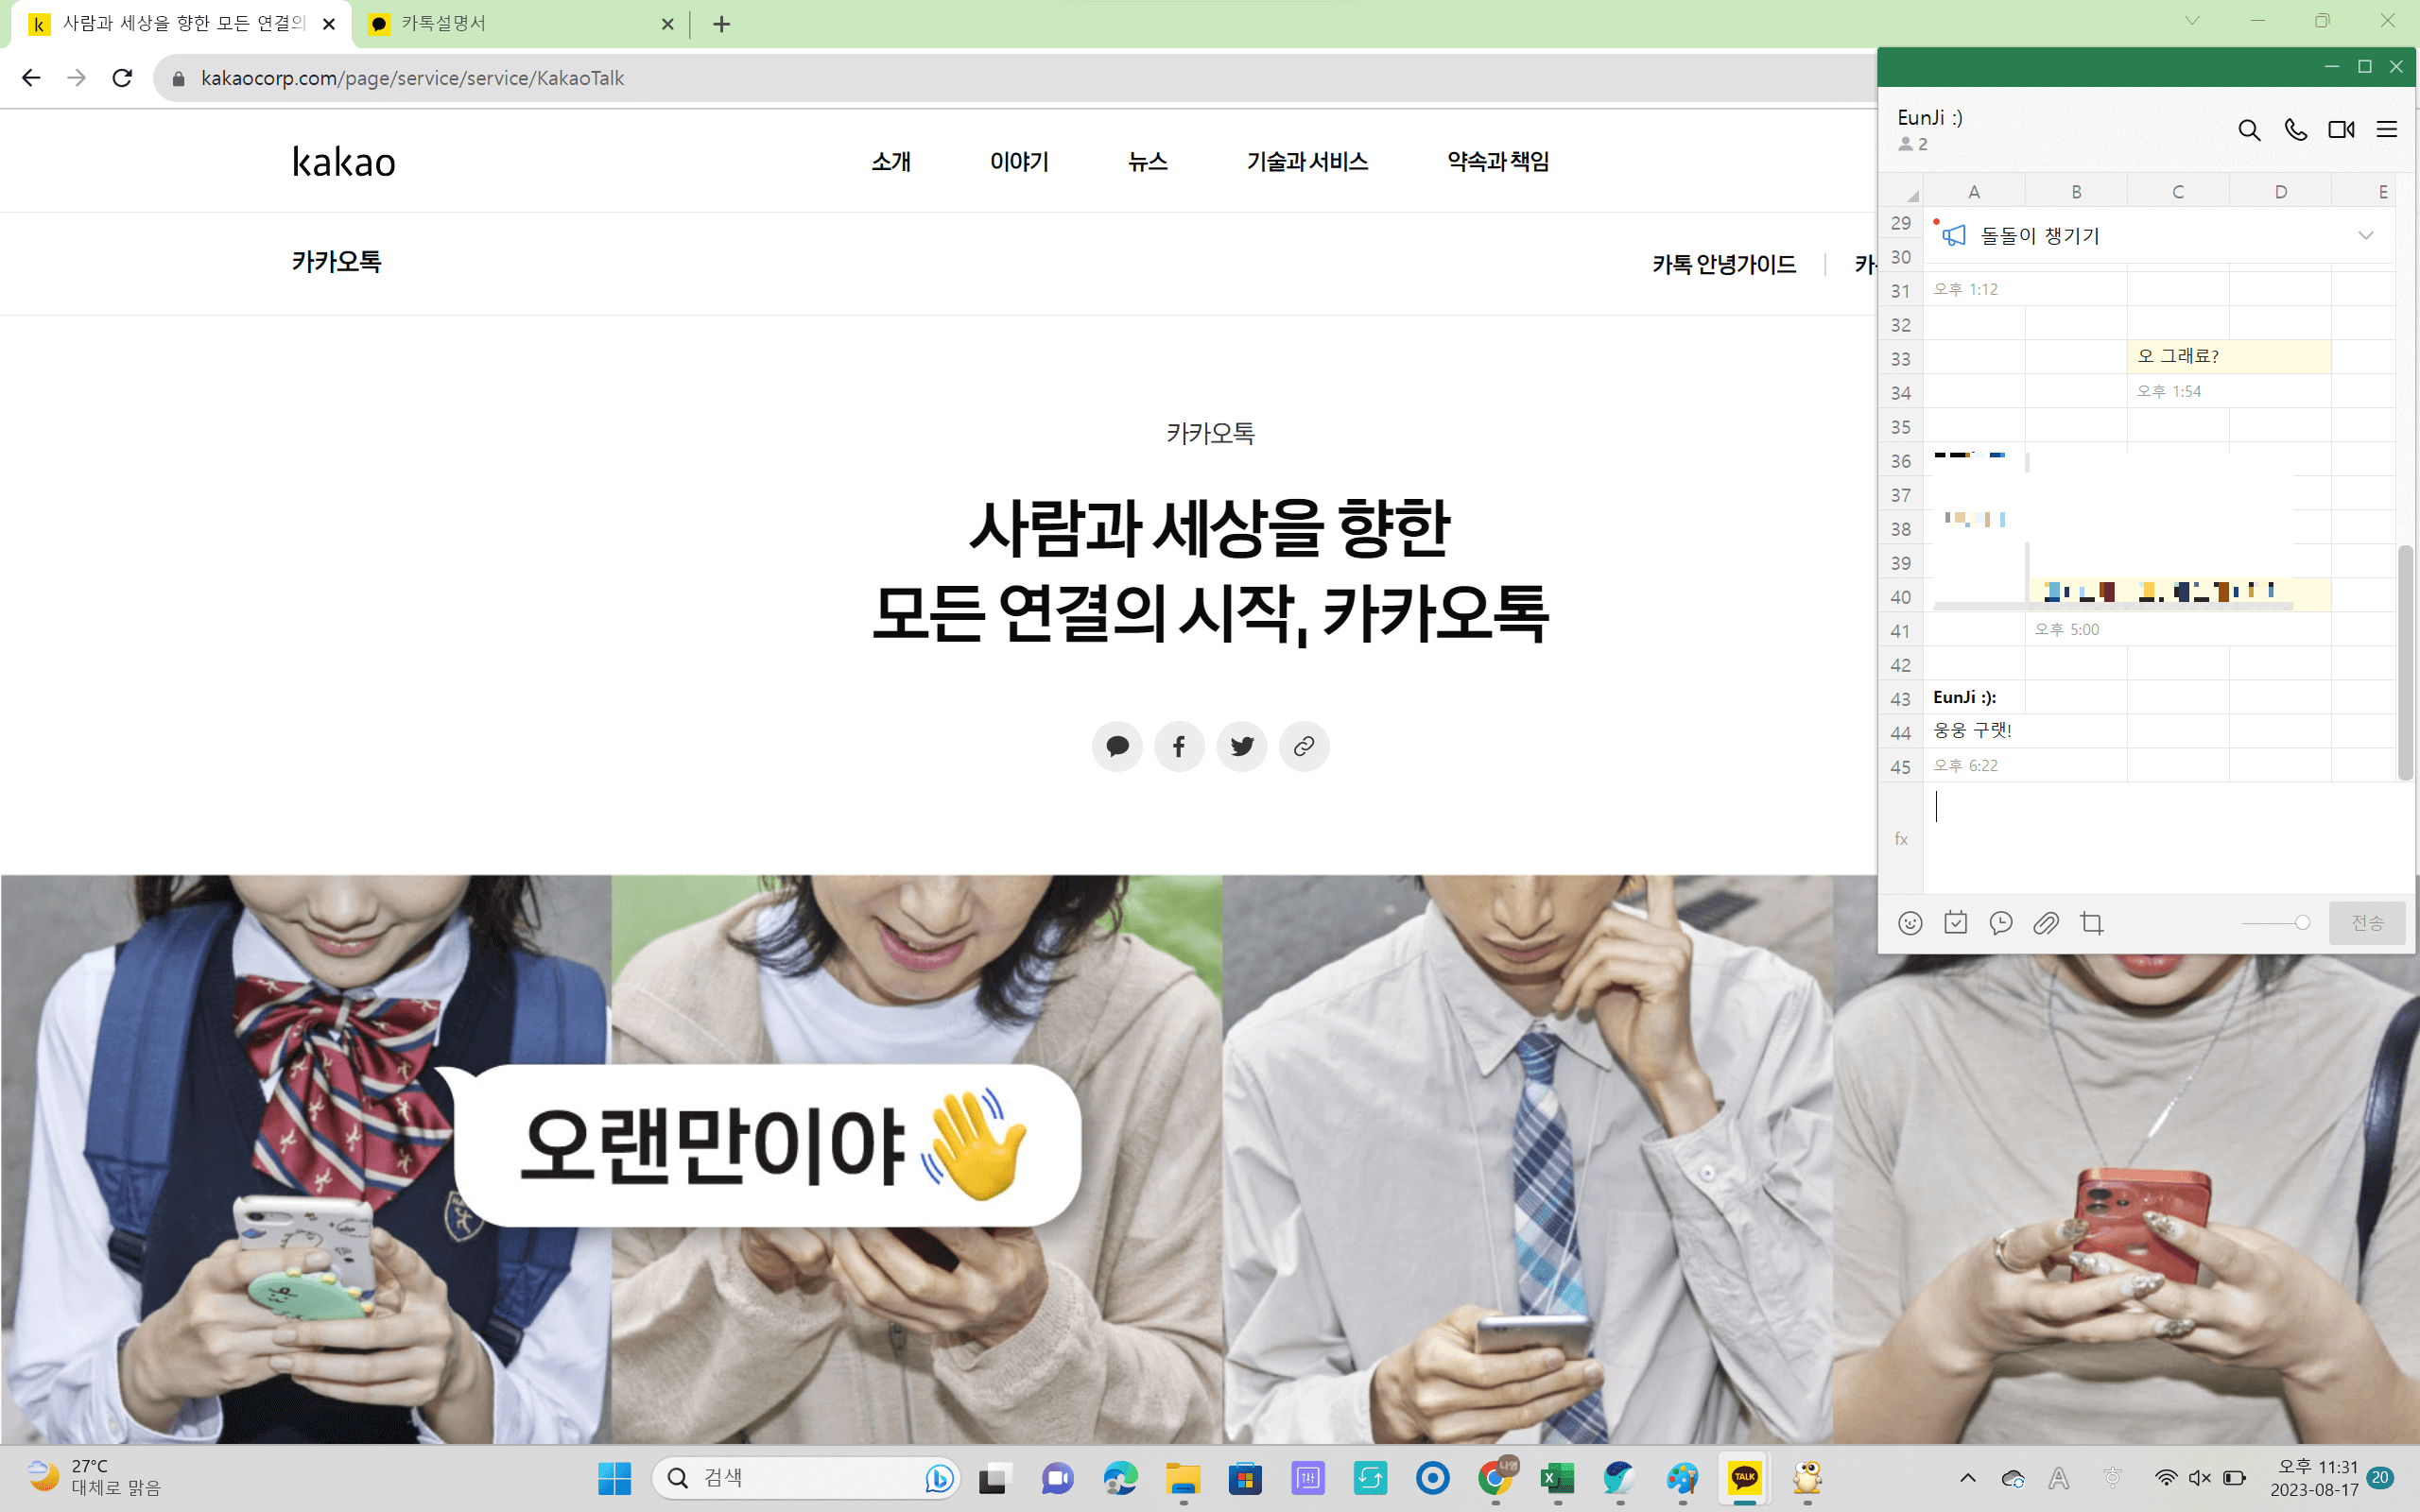Viewport: 2420px width, 1512px height.
Task: Open the calendar schedule icon in chat
Action: [x=1955, y=923]
